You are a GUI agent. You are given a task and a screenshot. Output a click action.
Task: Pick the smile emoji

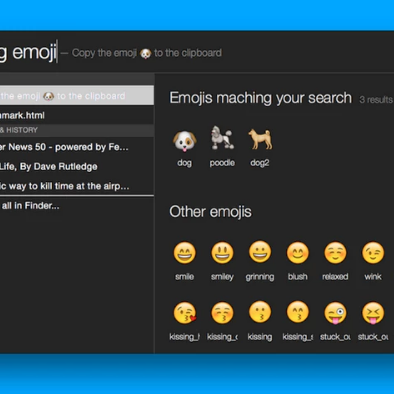(184, 253)
